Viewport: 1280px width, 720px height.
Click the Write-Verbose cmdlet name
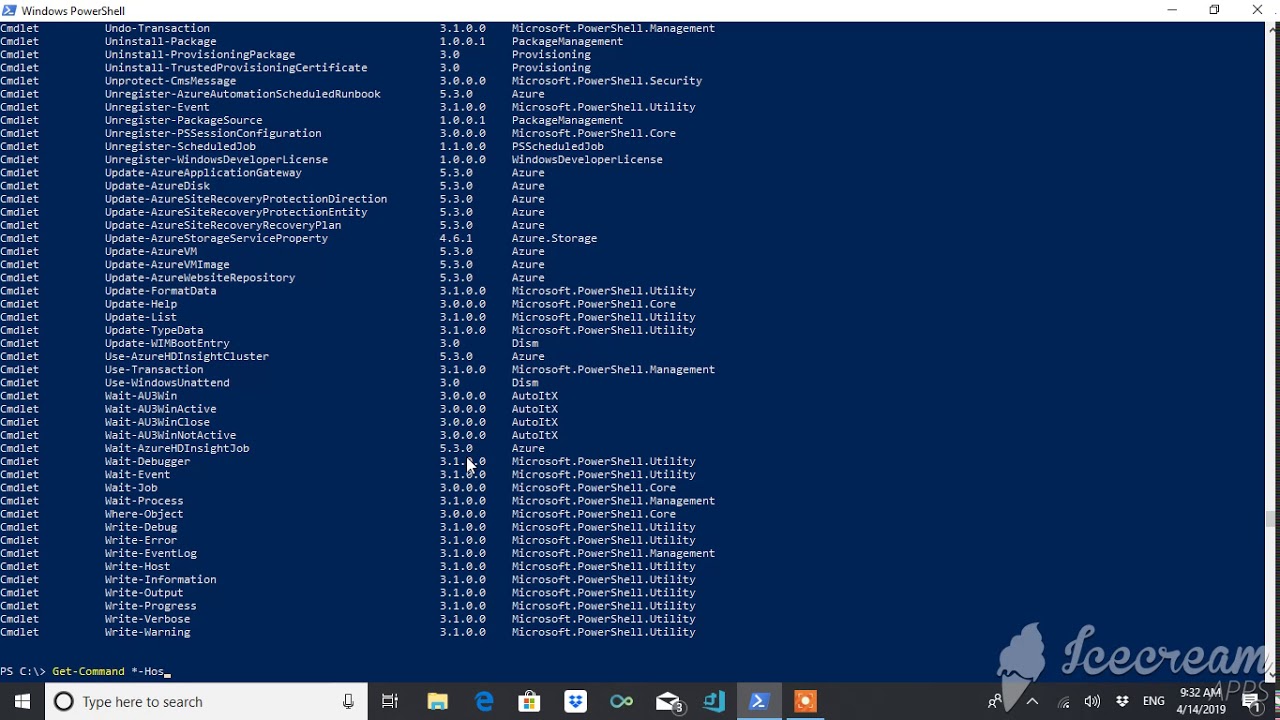[x=147, y=619]
